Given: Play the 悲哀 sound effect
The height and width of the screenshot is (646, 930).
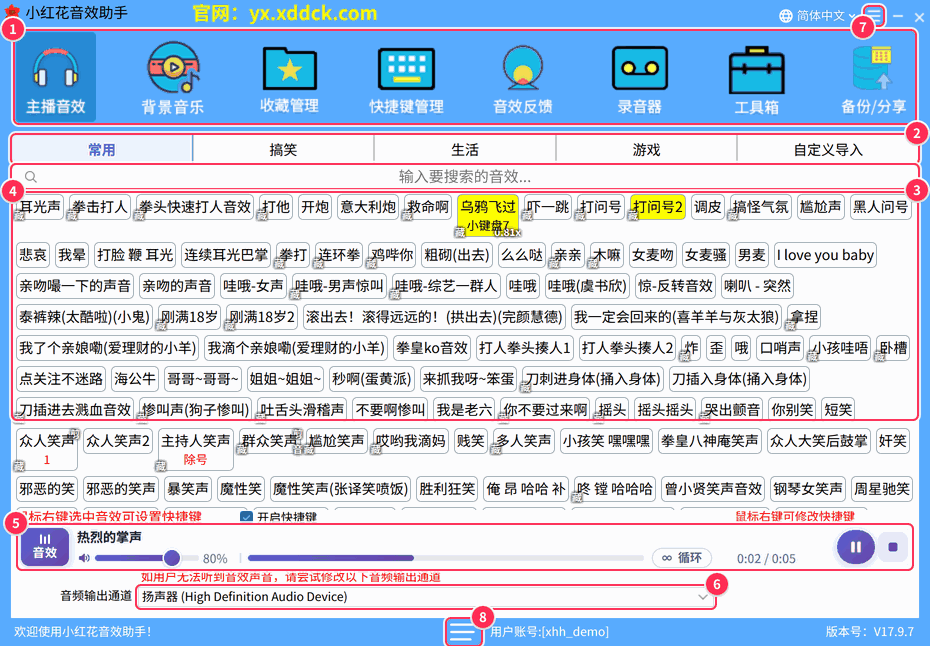Looking at the screenshot, I should point(33,255).
